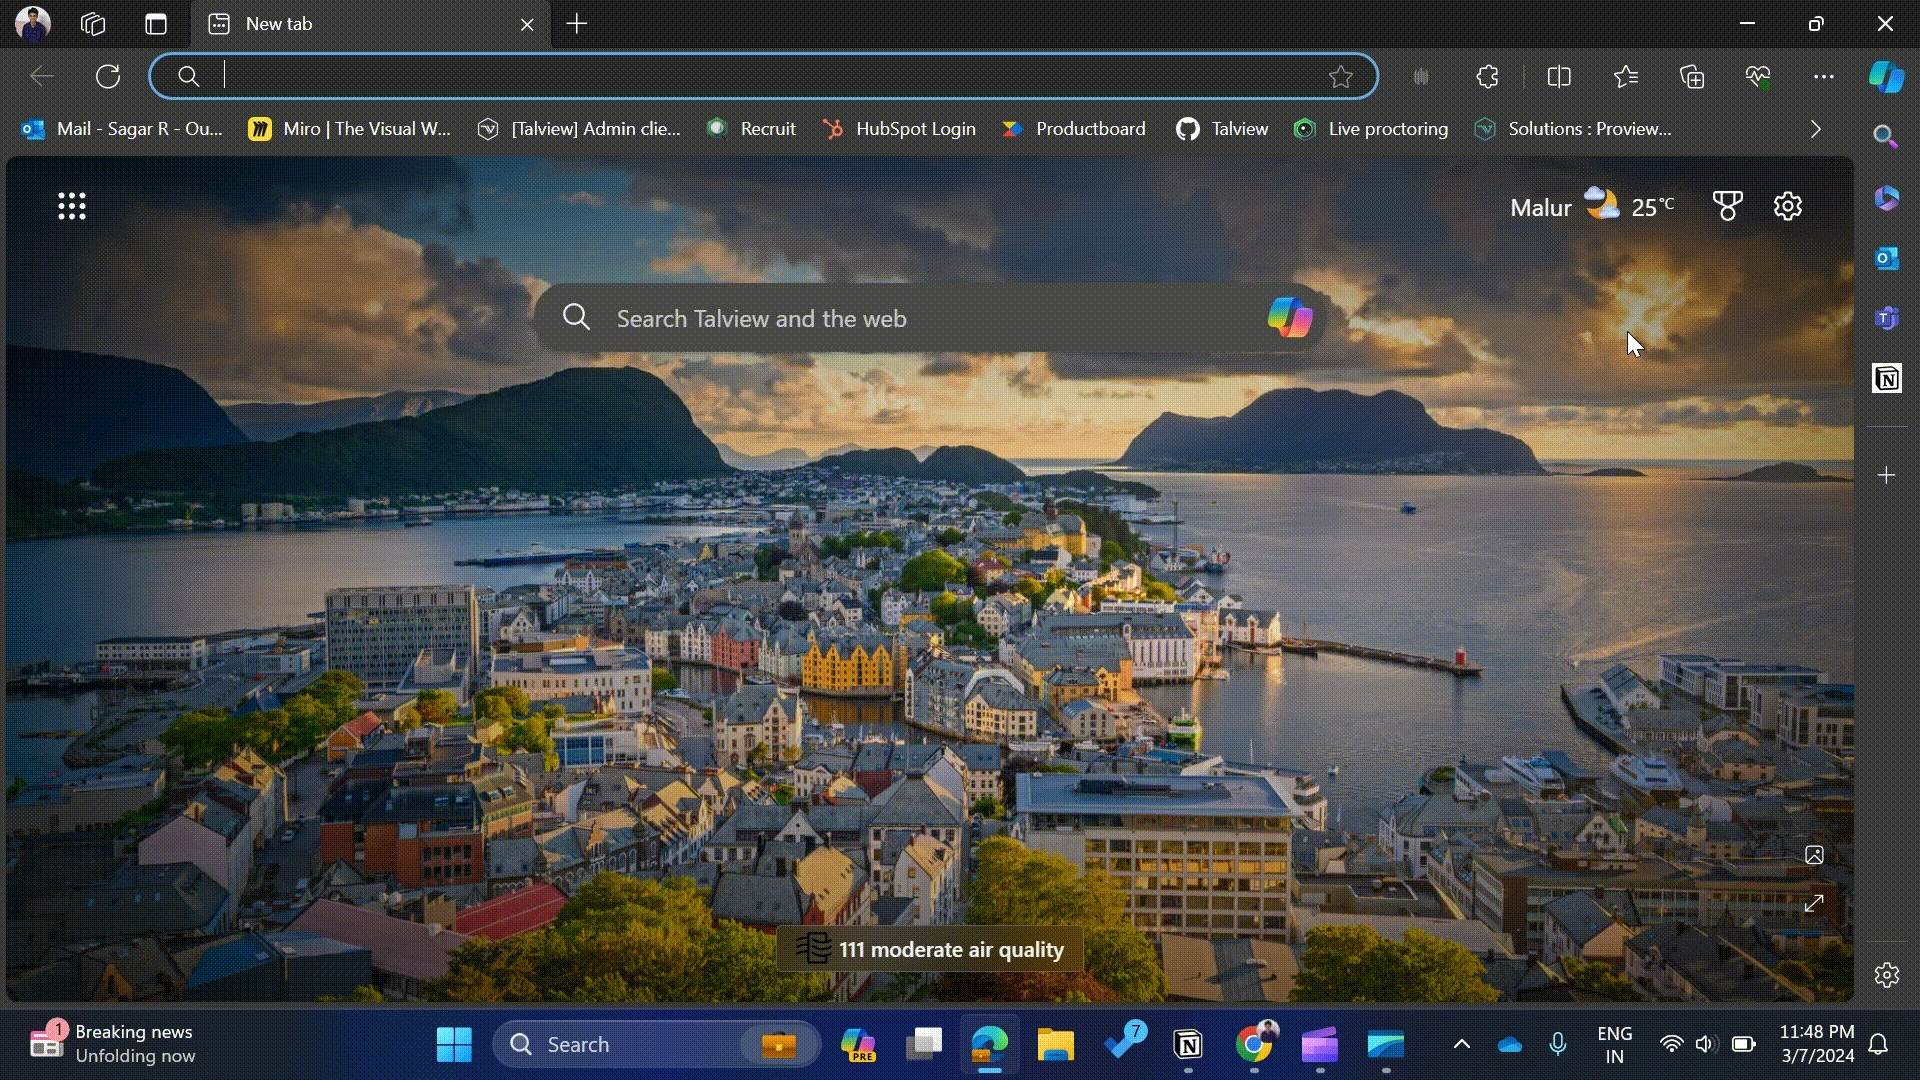Open the Recruit bookmark
The image size is (1920, 1080).
752,129
